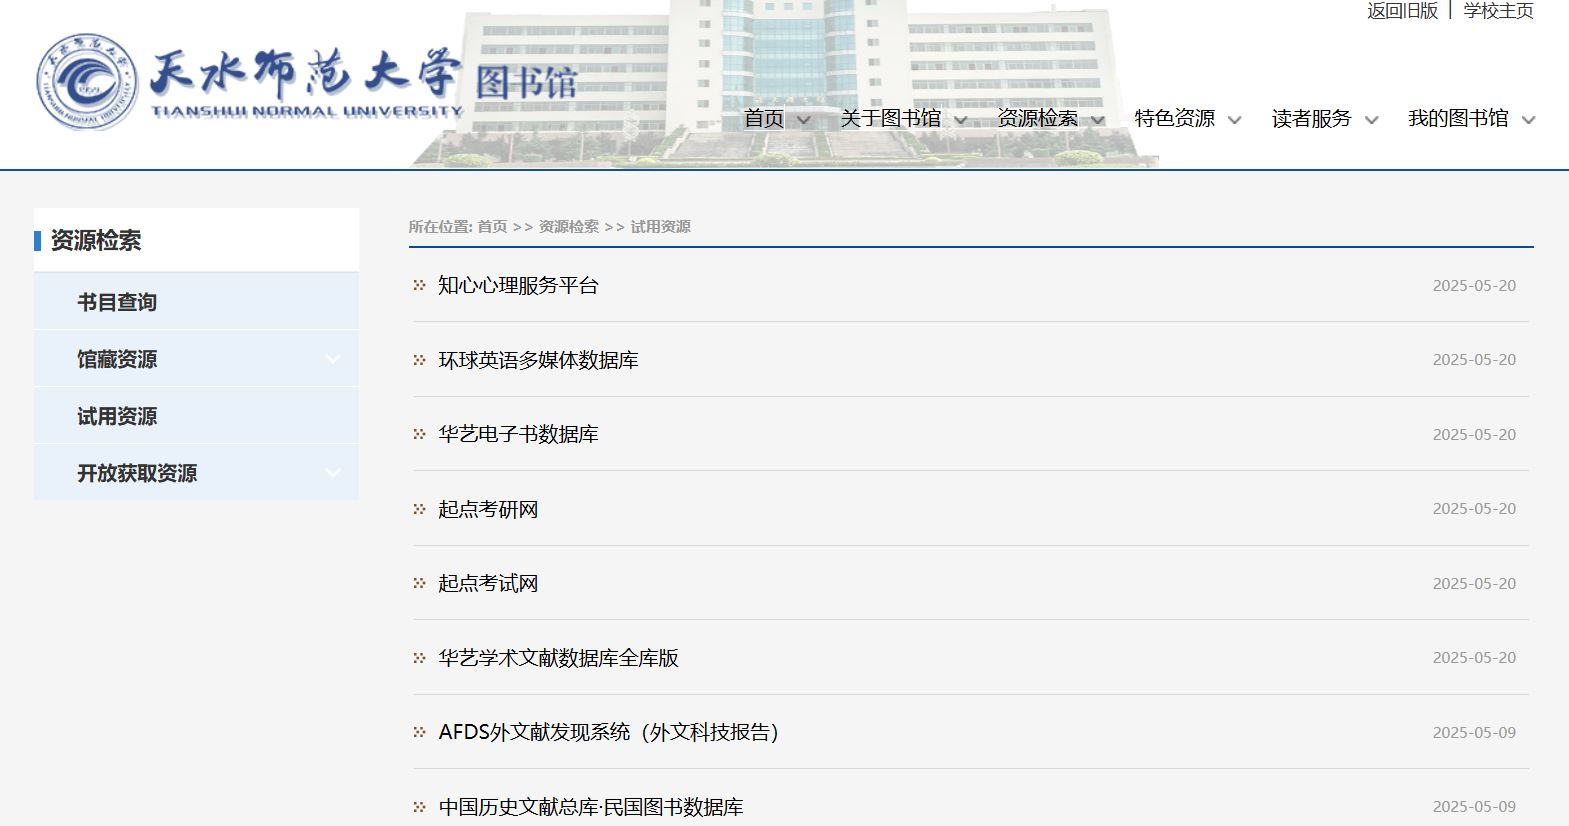The image size is (1569, 826).
Task: Open the 环球英语多媒体数据库 entry
Action: point(538,360)
